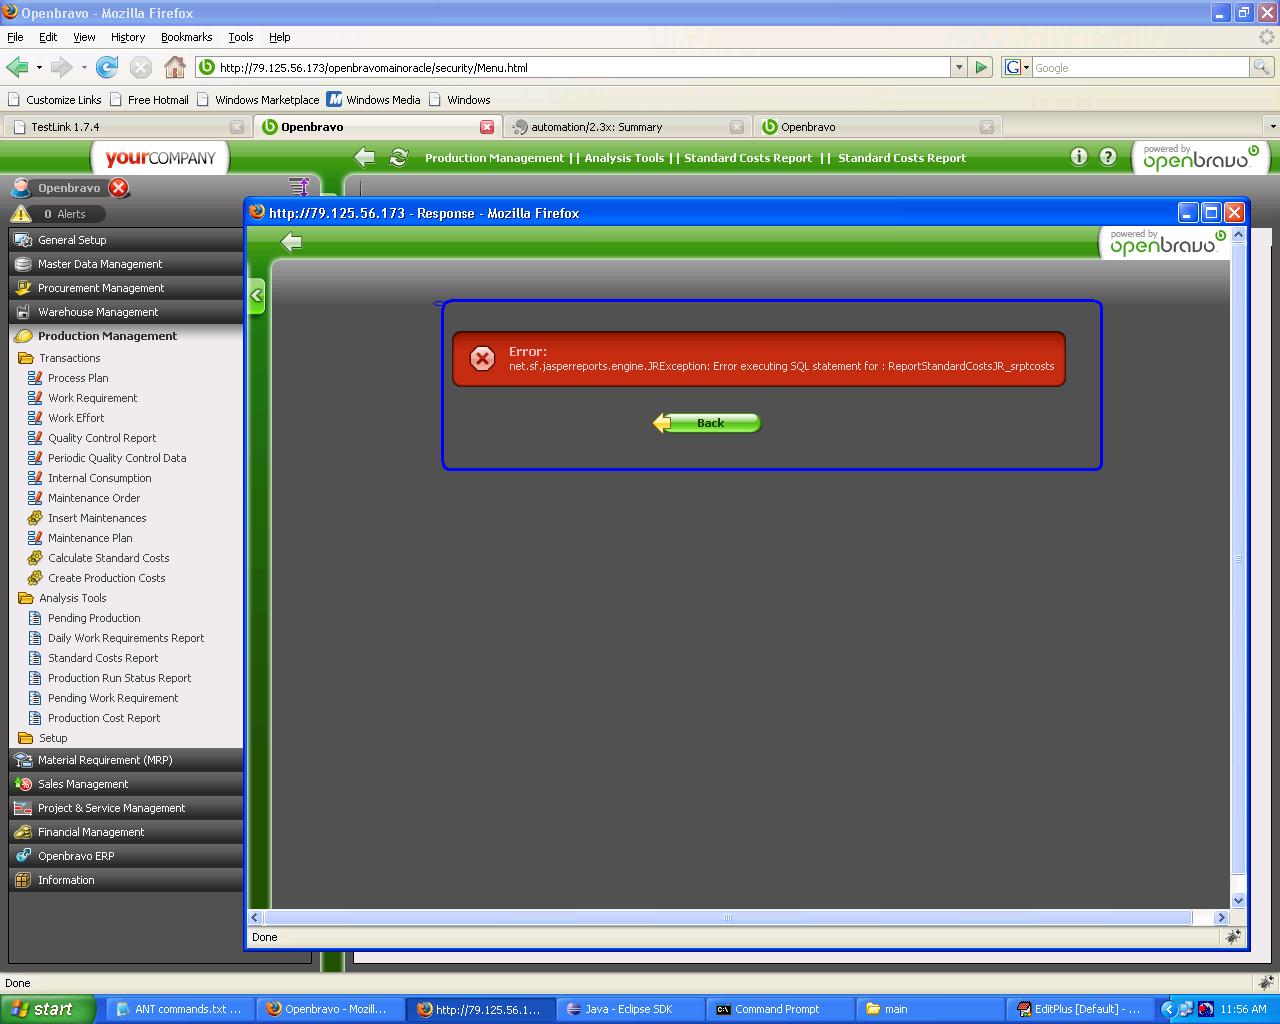
Task: Toggle the menu collapse icon above sidebar
Action: point(298,186)
